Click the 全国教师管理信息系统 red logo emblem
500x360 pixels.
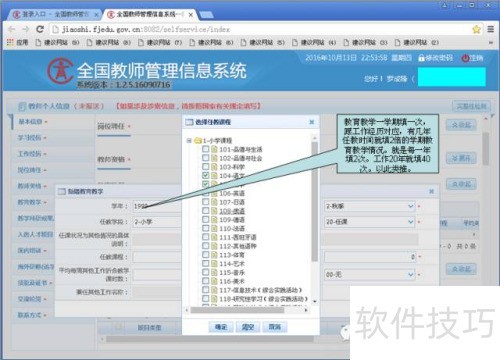click(x=60, y=71)
